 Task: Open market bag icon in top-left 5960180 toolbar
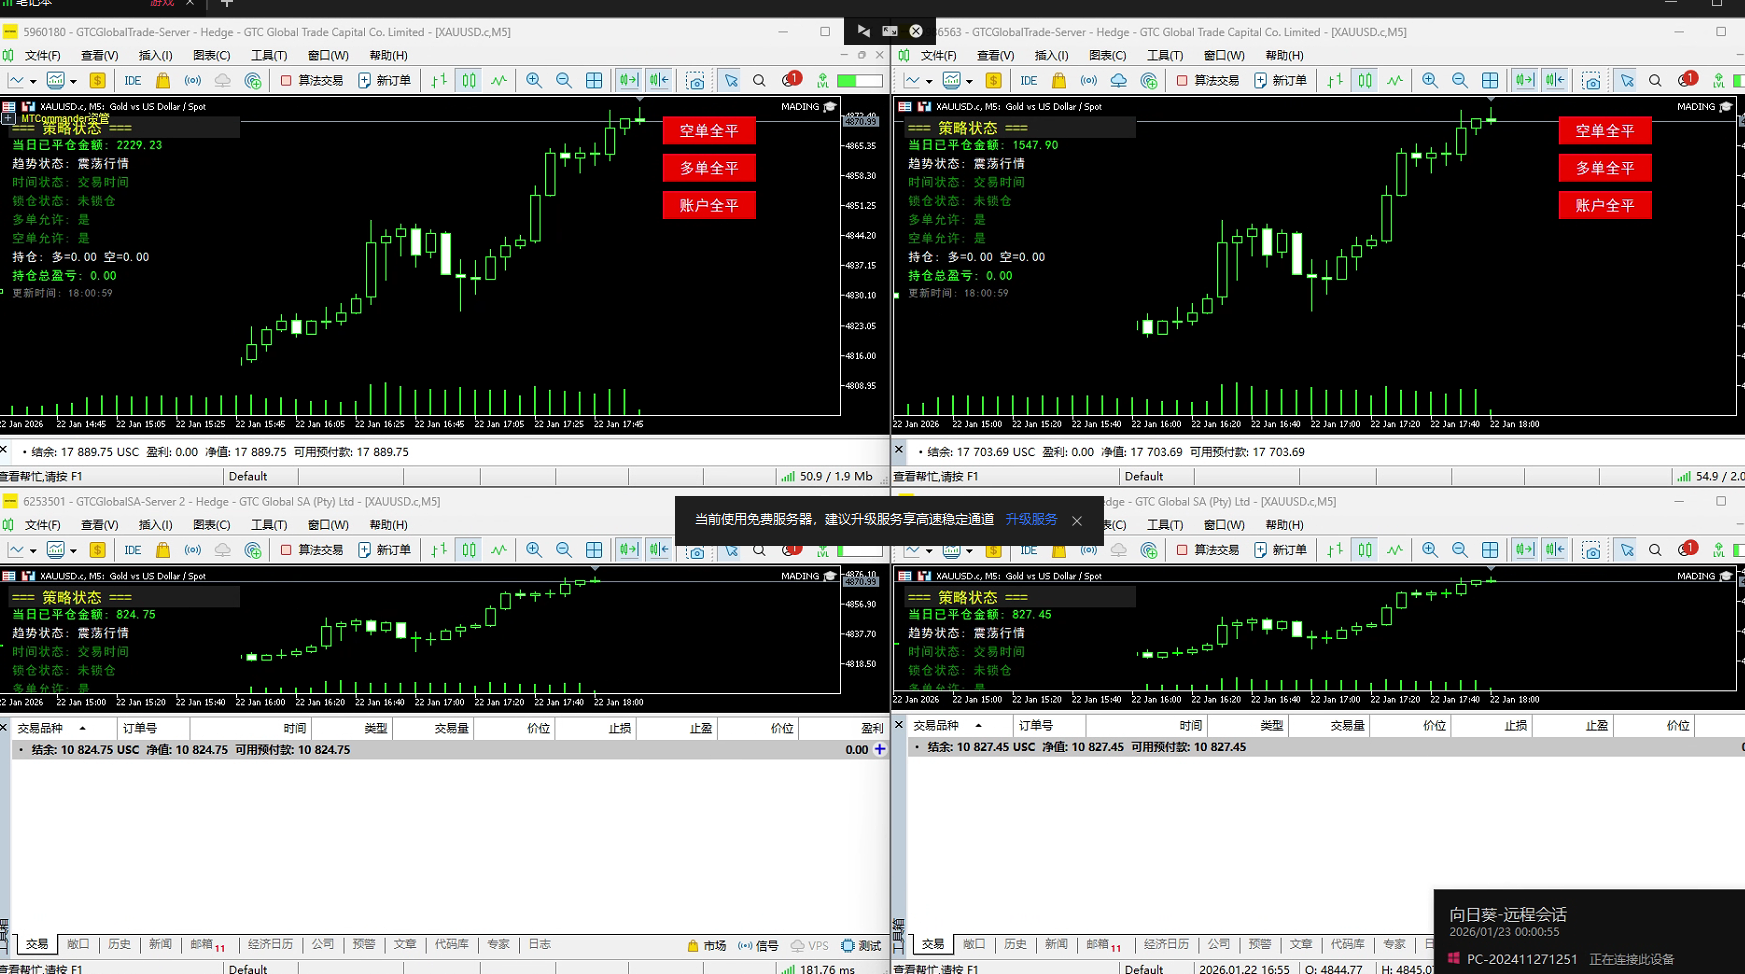pyautogui.click(x=163, y=81)
